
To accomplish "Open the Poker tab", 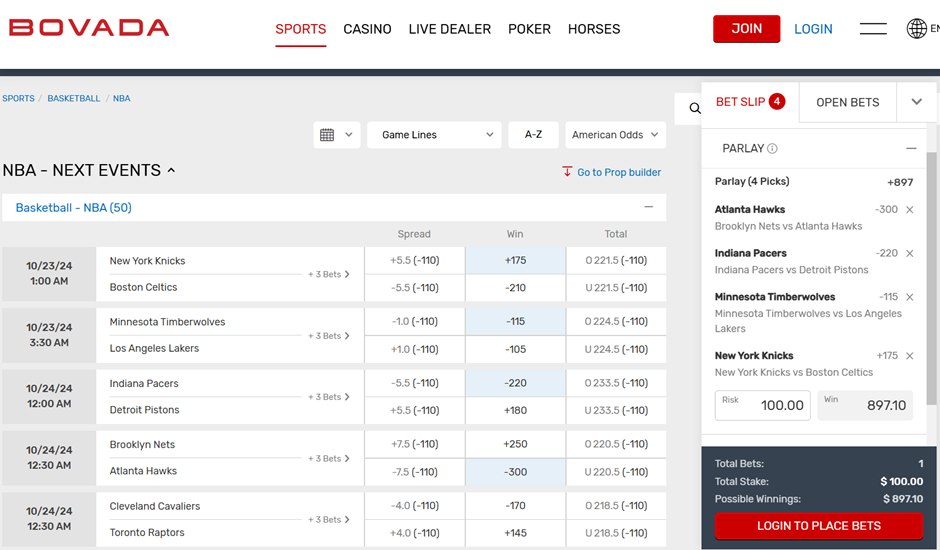I will (x=529, y=29).
